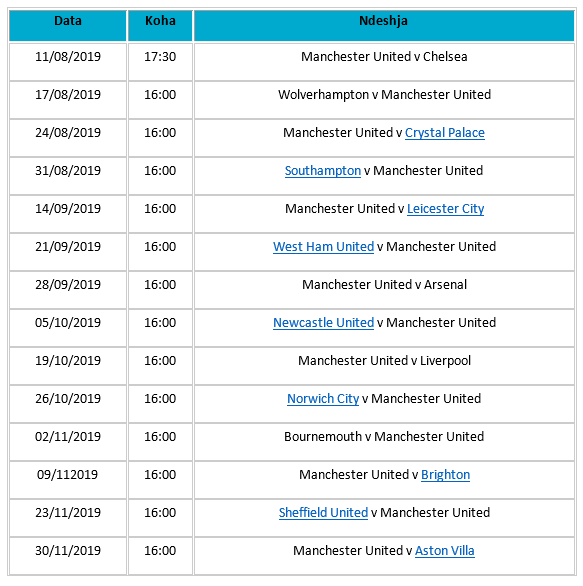
Task: Visit the Newcastle United link
Action: pyautogui.click(x=323, y=323)
